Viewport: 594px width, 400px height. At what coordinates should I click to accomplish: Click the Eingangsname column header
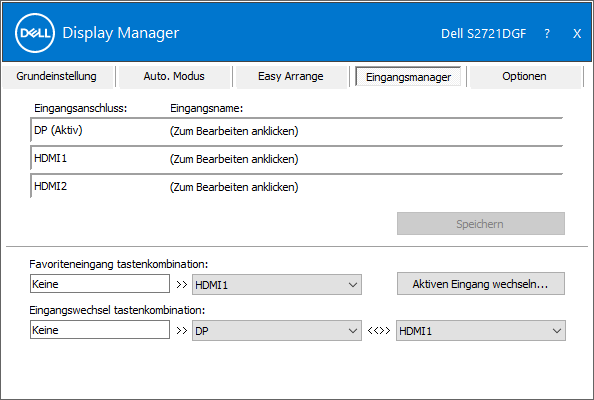[x=206, y=108]
